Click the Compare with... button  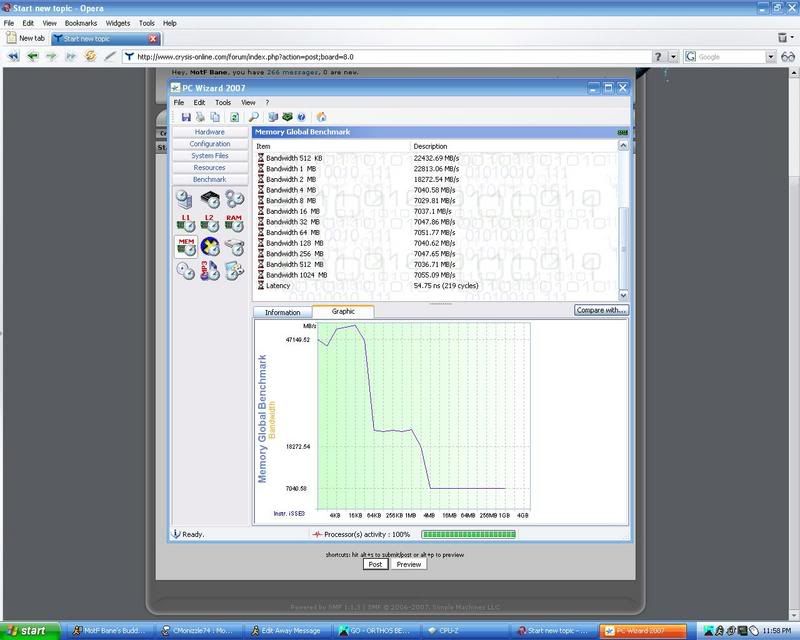pyautogui.click(x=601, y=310)
